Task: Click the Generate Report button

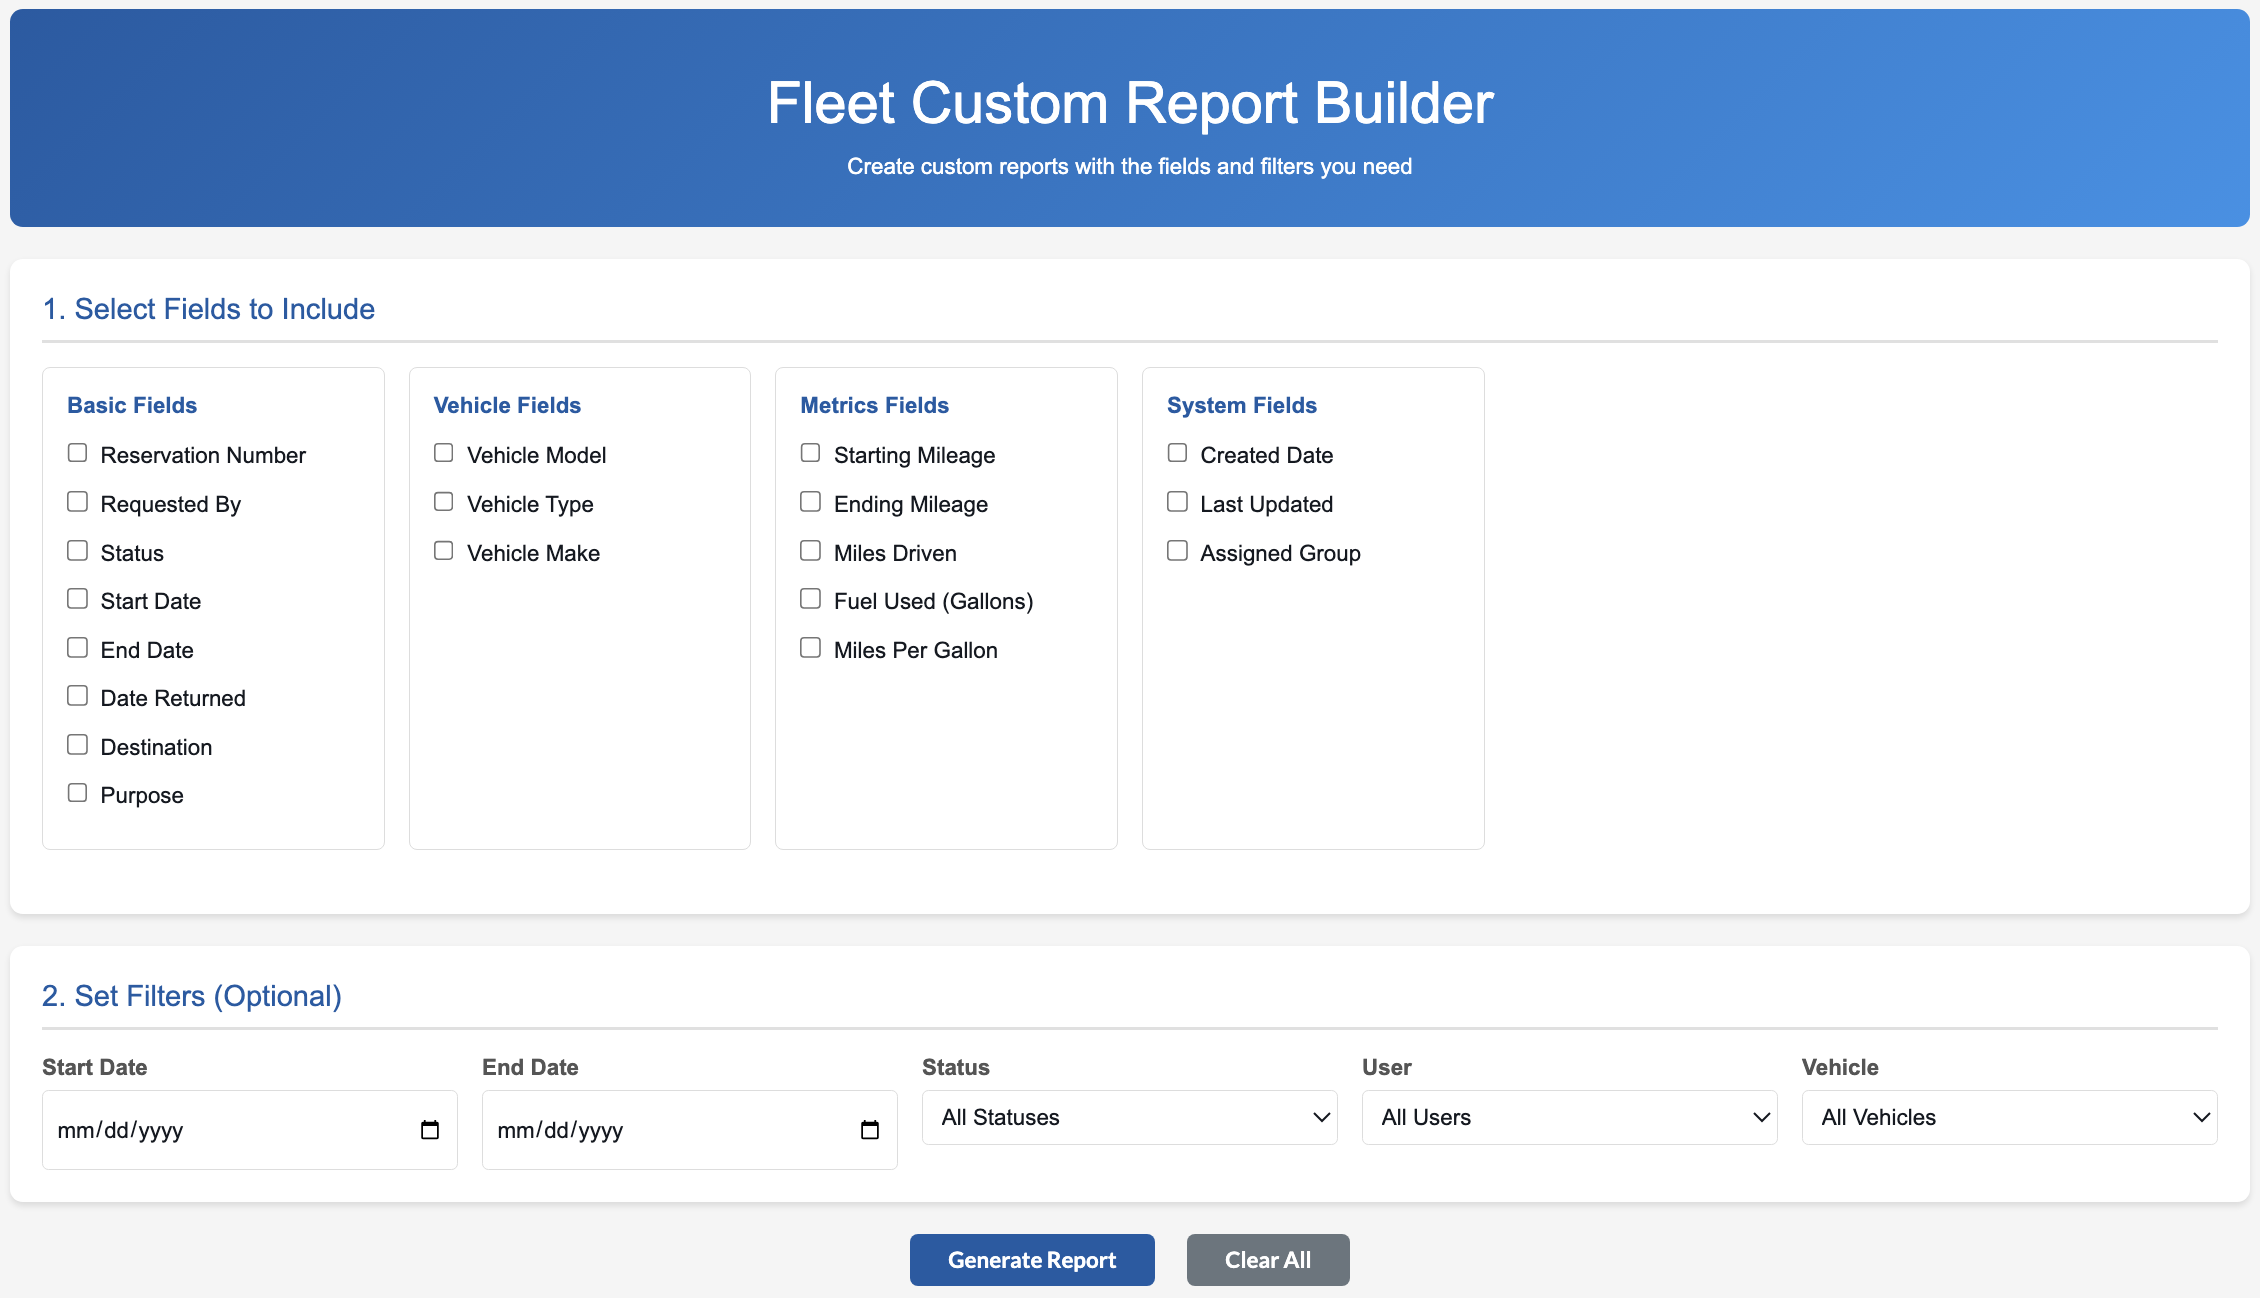Action: (x=1032, y=1260)
